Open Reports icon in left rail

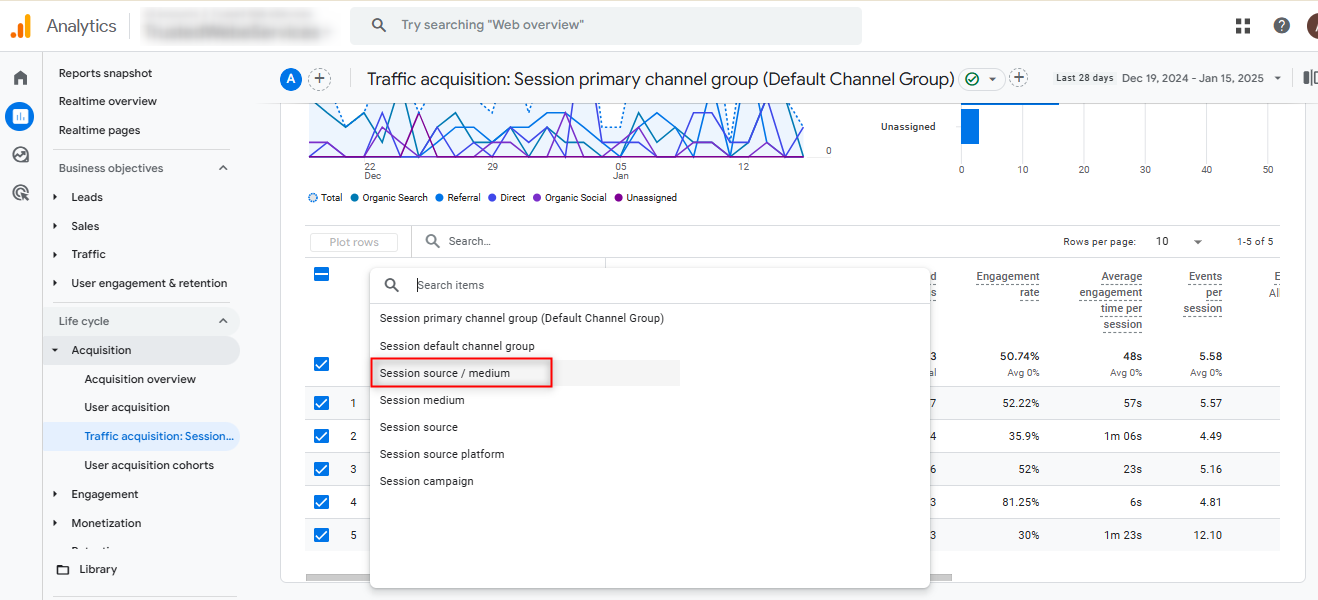(x=20, y=117)
